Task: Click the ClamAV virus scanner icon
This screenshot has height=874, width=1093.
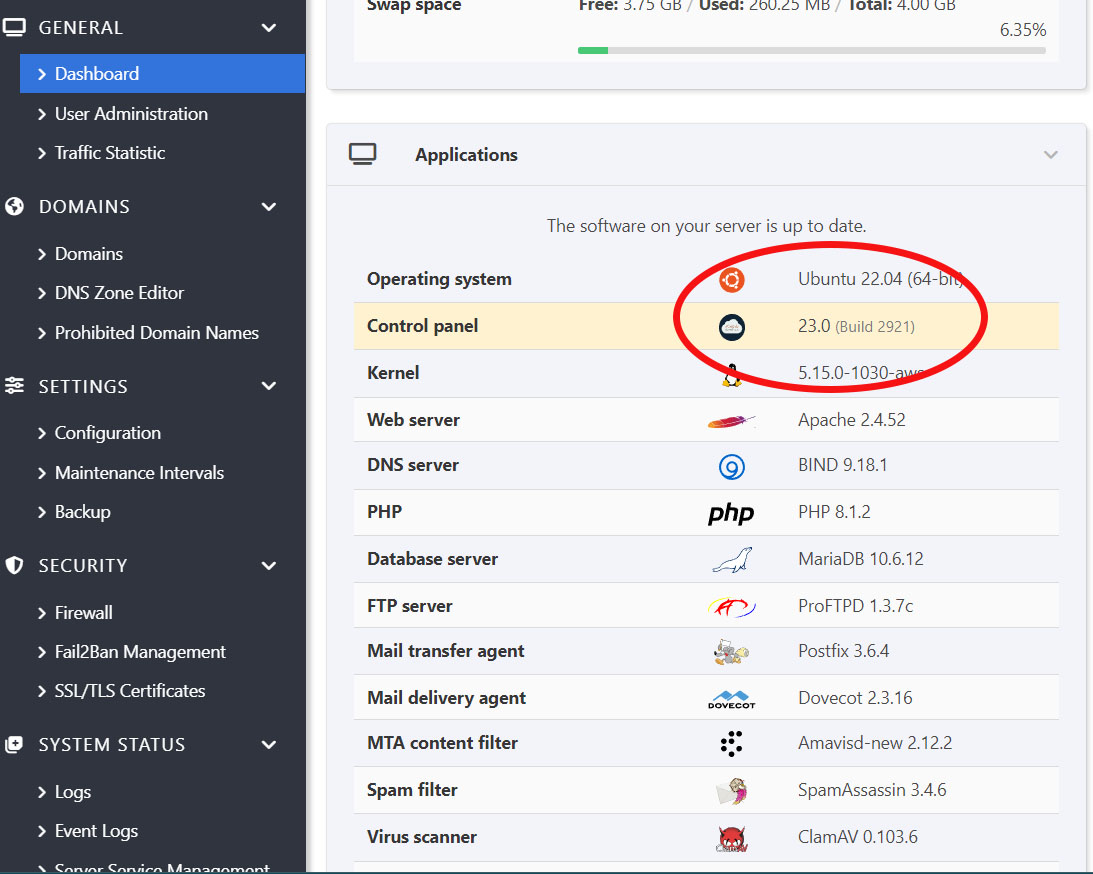Action: point(731,838)
